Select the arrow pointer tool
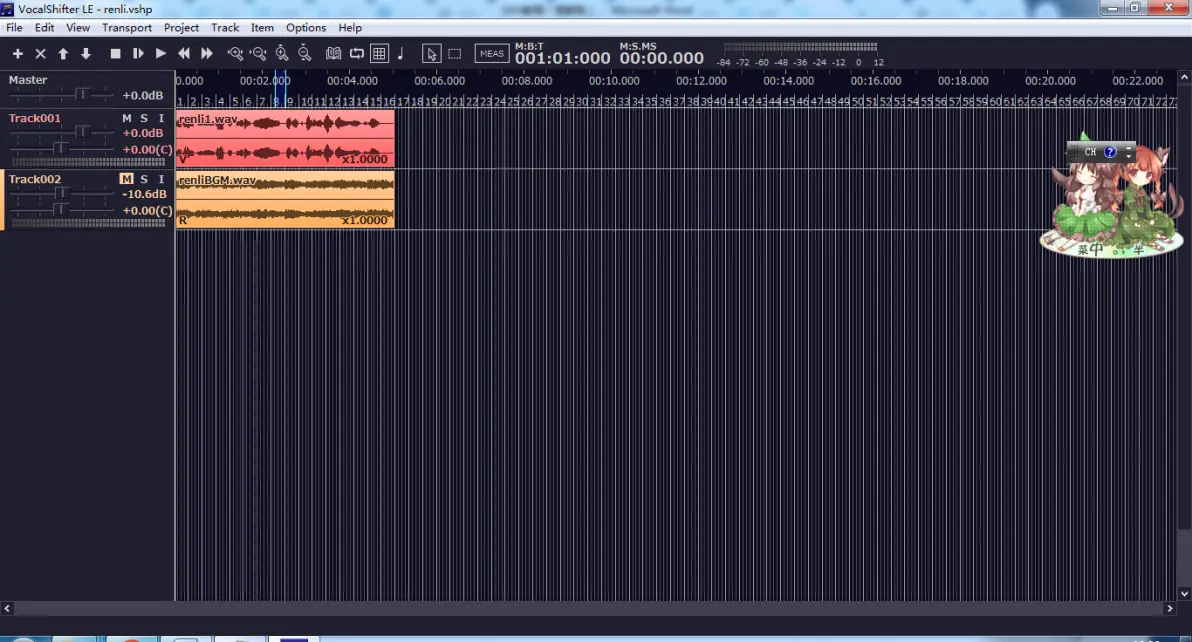Viewport: 1192px width, 642px height. (431, 54)
